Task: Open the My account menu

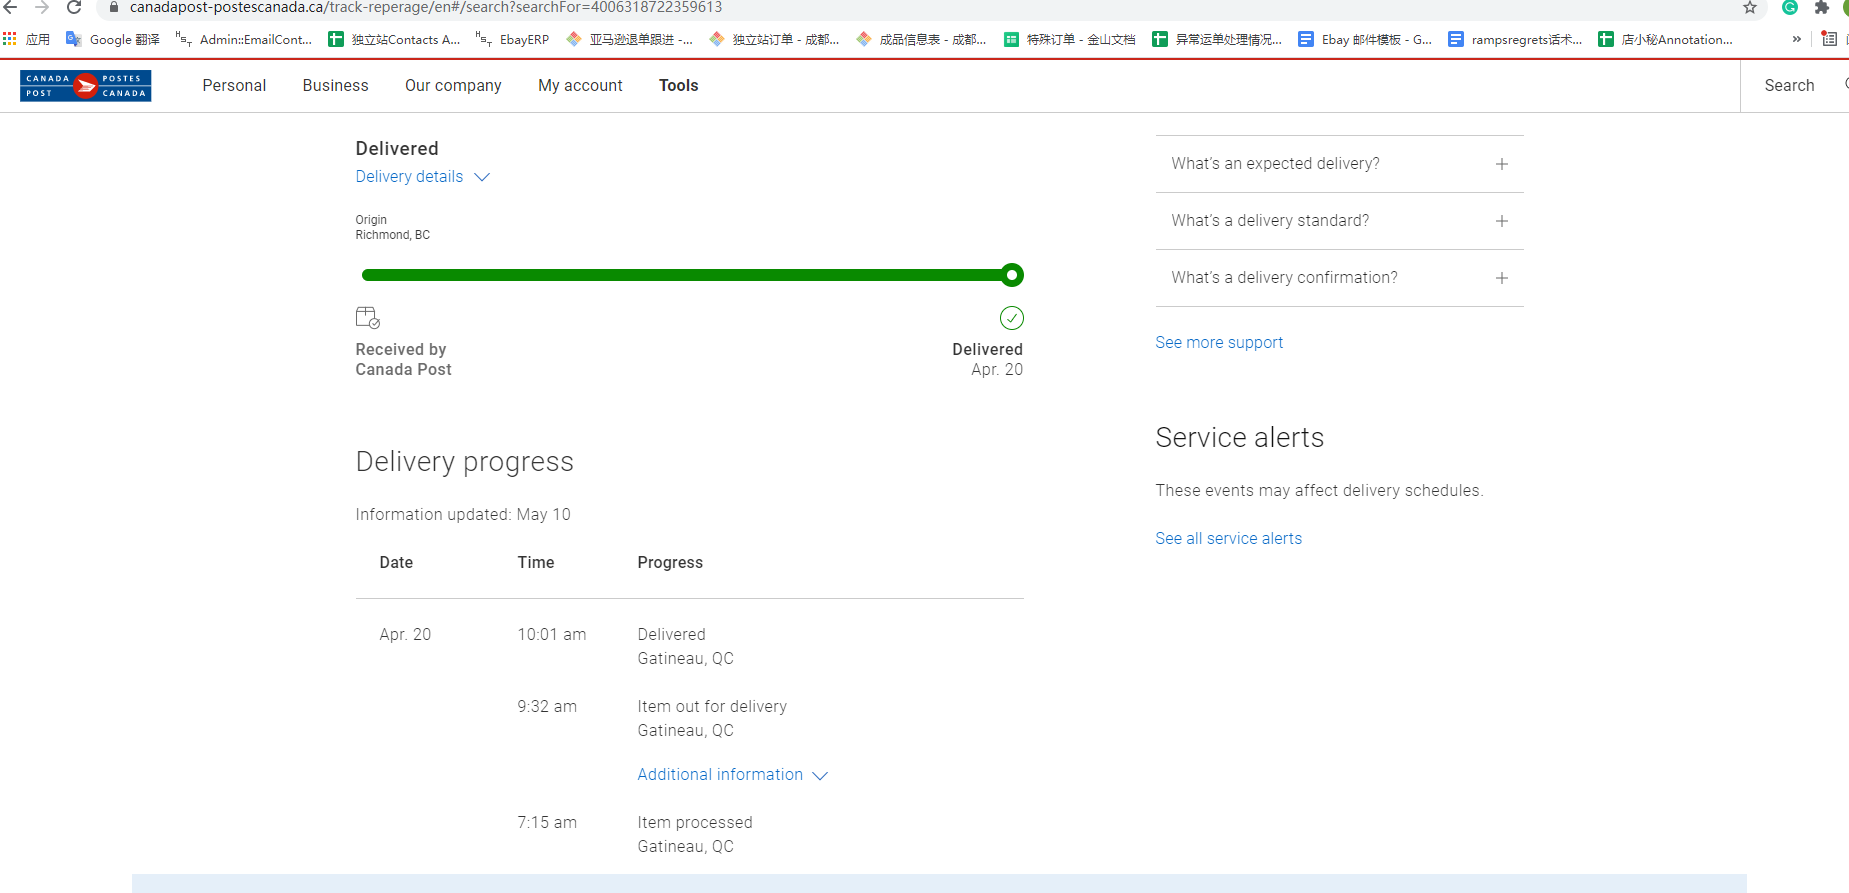Action: 580,86
